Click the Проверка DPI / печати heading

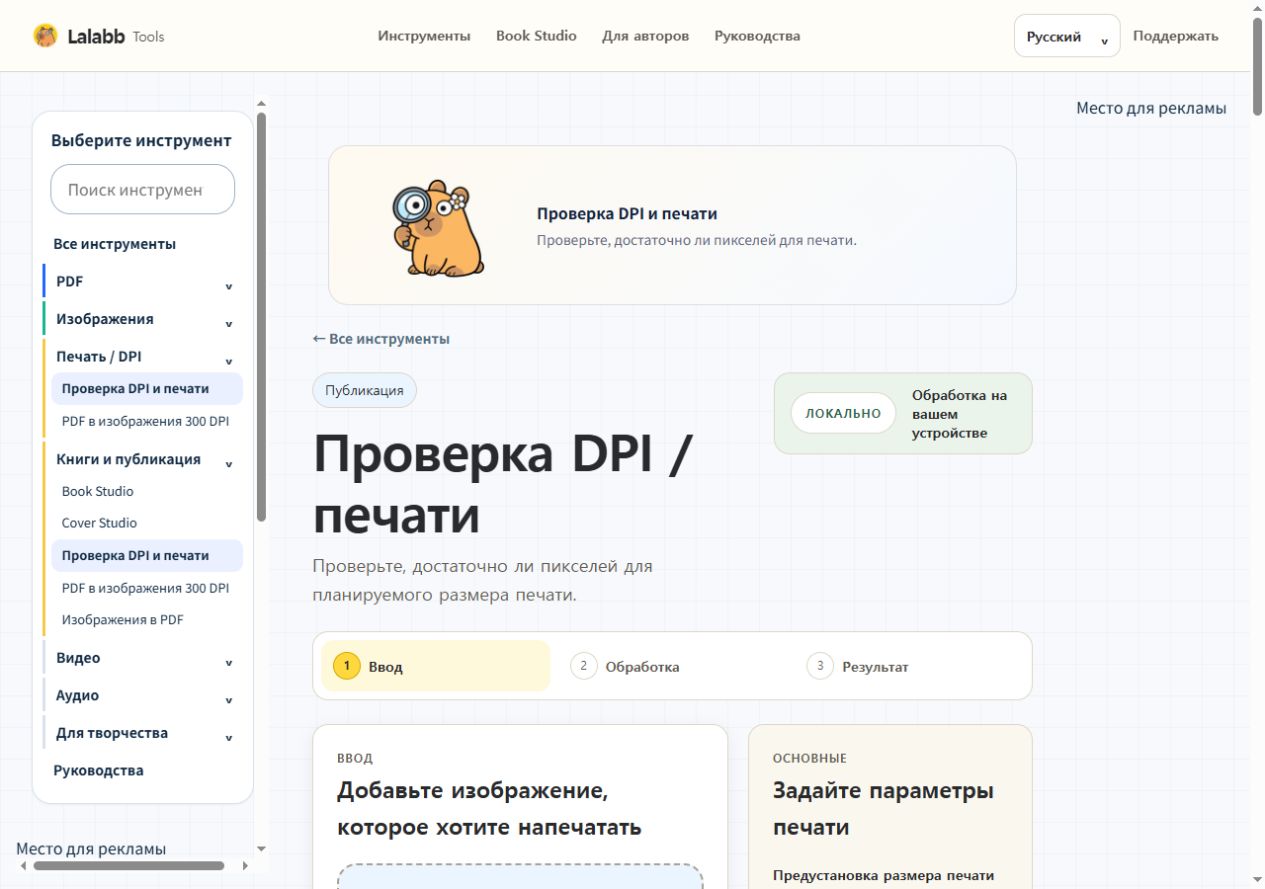coord(502,485)
